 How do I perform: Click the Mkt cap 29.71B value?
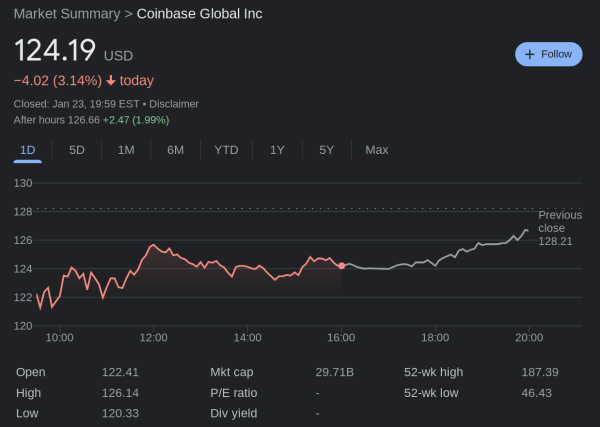tap(334, 372)
